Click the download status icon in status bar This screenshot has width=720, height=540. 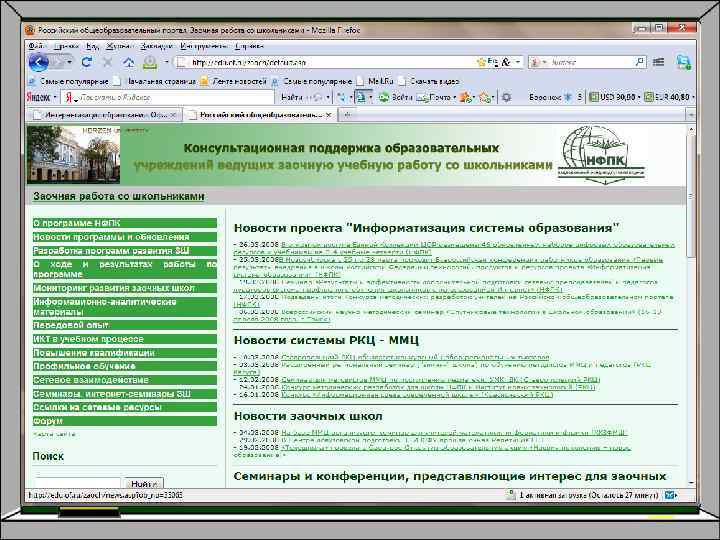pos(510,495)
